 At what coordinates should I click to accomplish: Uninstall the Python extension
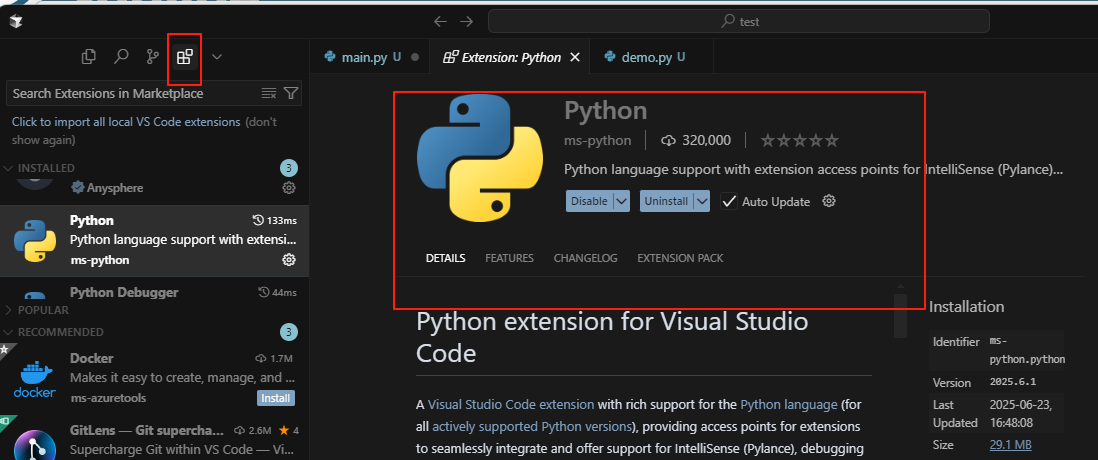pyautogui.click(x=666, y=201)
